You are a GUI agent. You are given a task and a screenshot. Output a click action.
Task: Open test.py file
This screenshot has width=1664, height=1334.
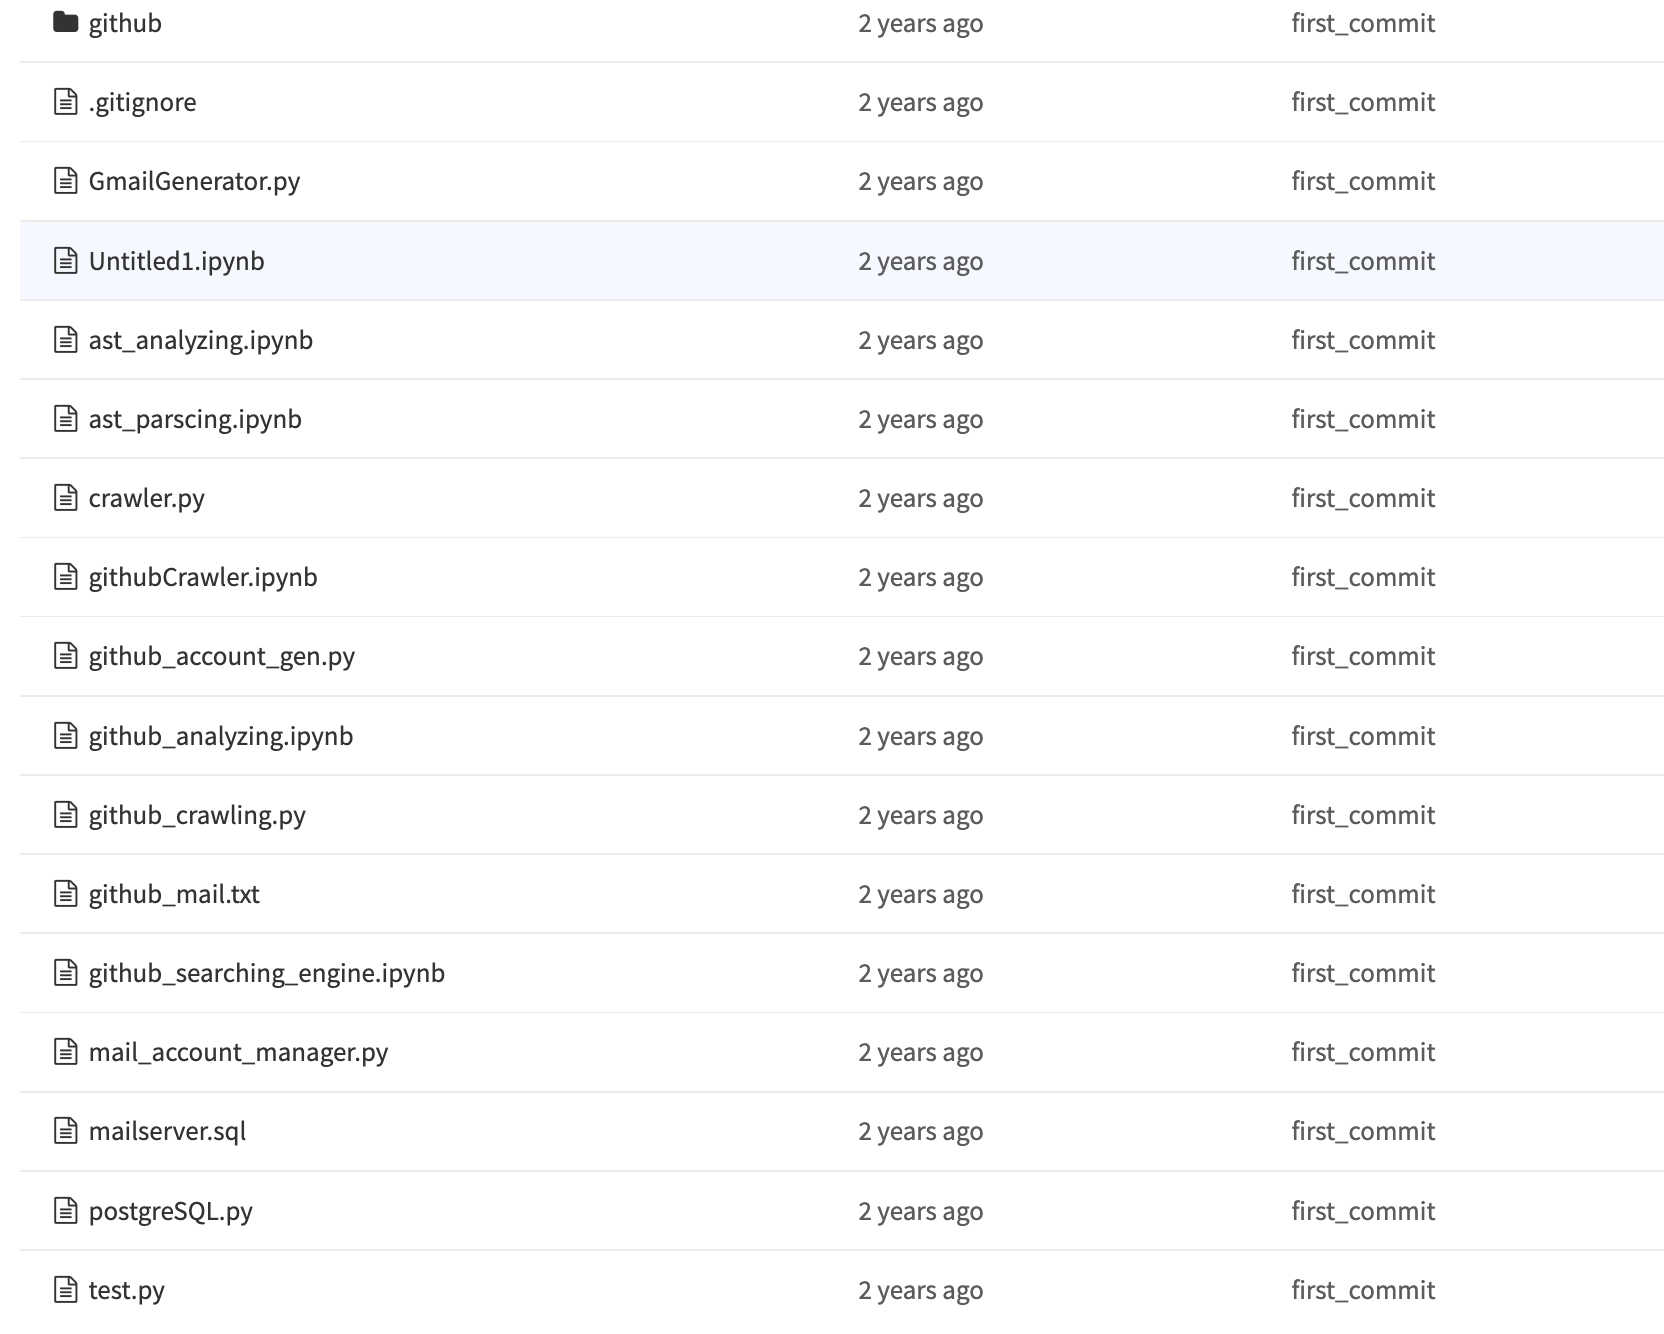126,1290
